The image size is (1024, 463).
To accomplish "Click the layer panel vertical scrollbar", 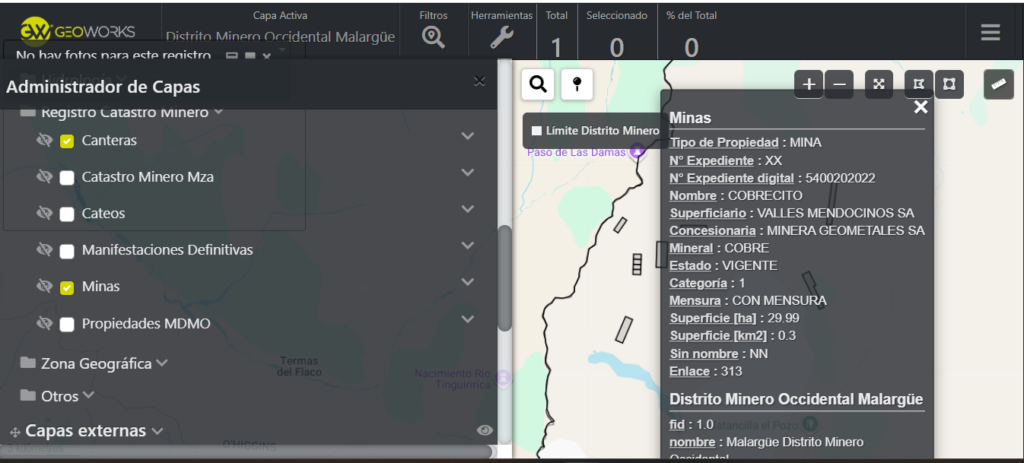I will [505, 278].
